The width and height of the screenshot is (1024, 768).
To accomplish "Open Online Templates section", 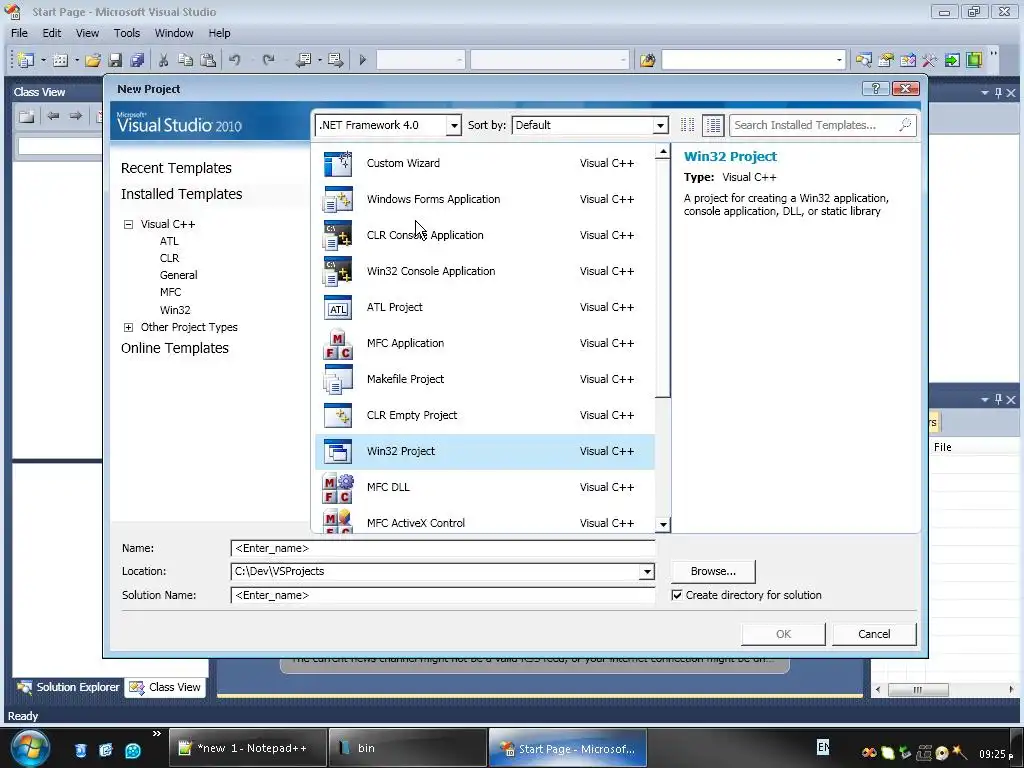I will click(x=175, y=348).
